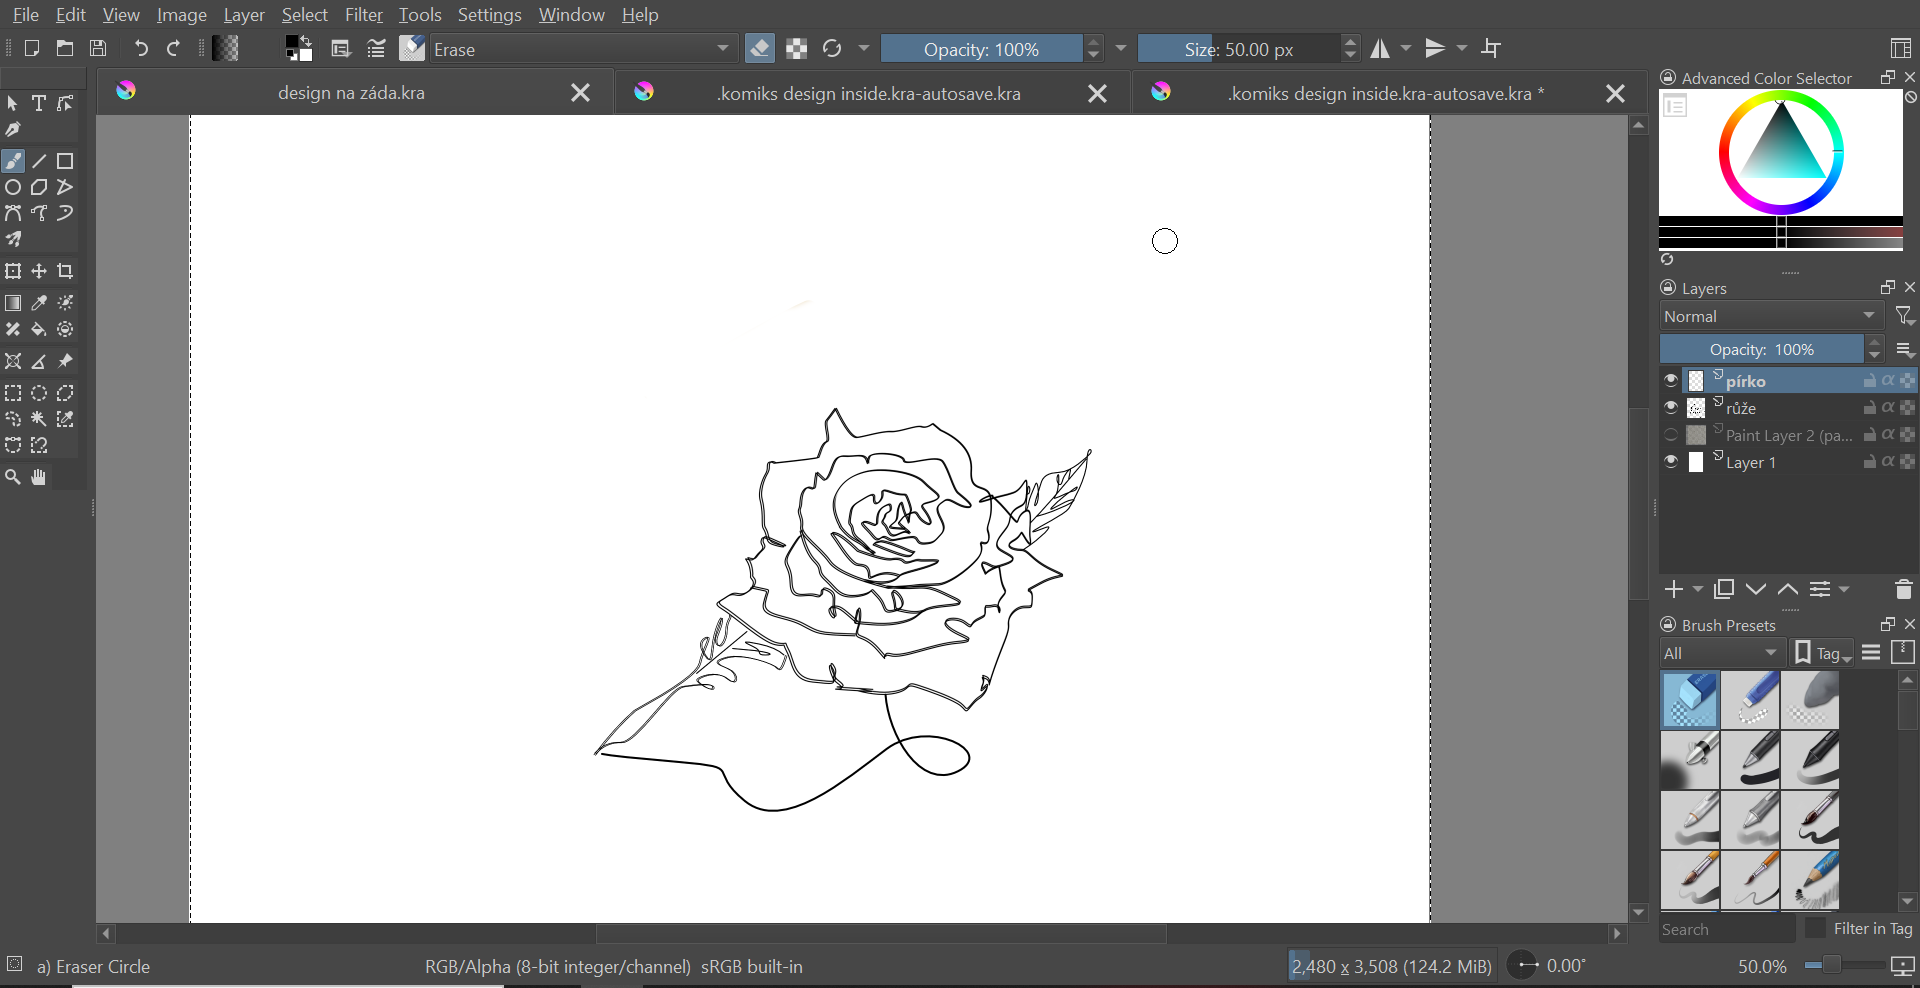This screenshot has width=1920, height=988.
Task: Click the brush presets Search field
Action: (x=1726, y=929)
